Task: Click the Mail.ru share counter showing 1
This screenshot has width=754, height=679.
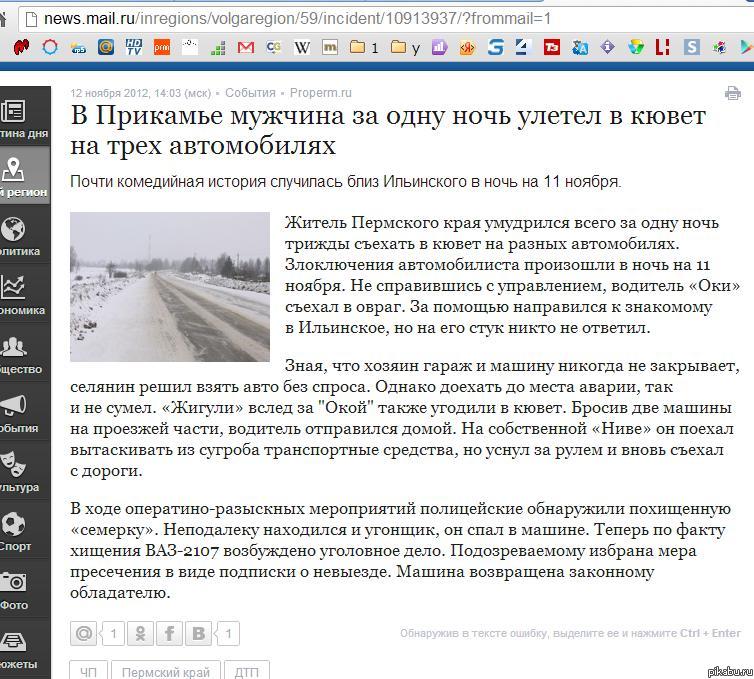Action: click(113, 633)
